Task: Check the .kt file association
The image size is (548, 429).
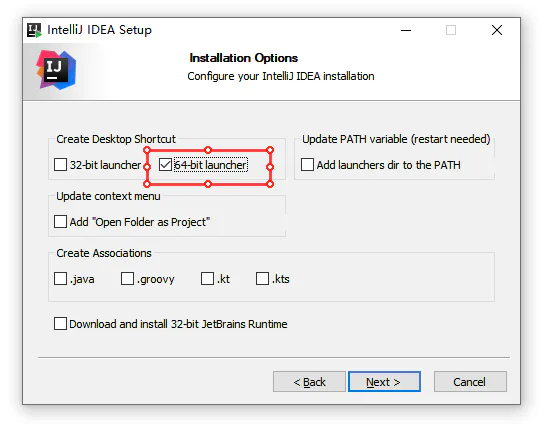Action: pos(207,279)
